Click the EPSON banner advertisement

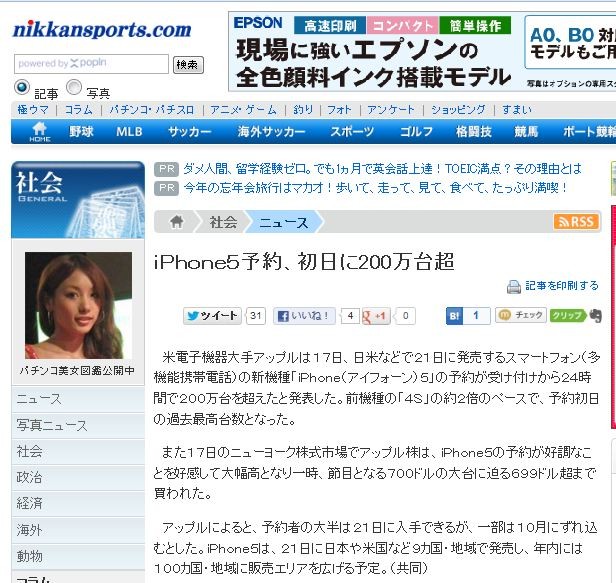[x=422, y=51]
